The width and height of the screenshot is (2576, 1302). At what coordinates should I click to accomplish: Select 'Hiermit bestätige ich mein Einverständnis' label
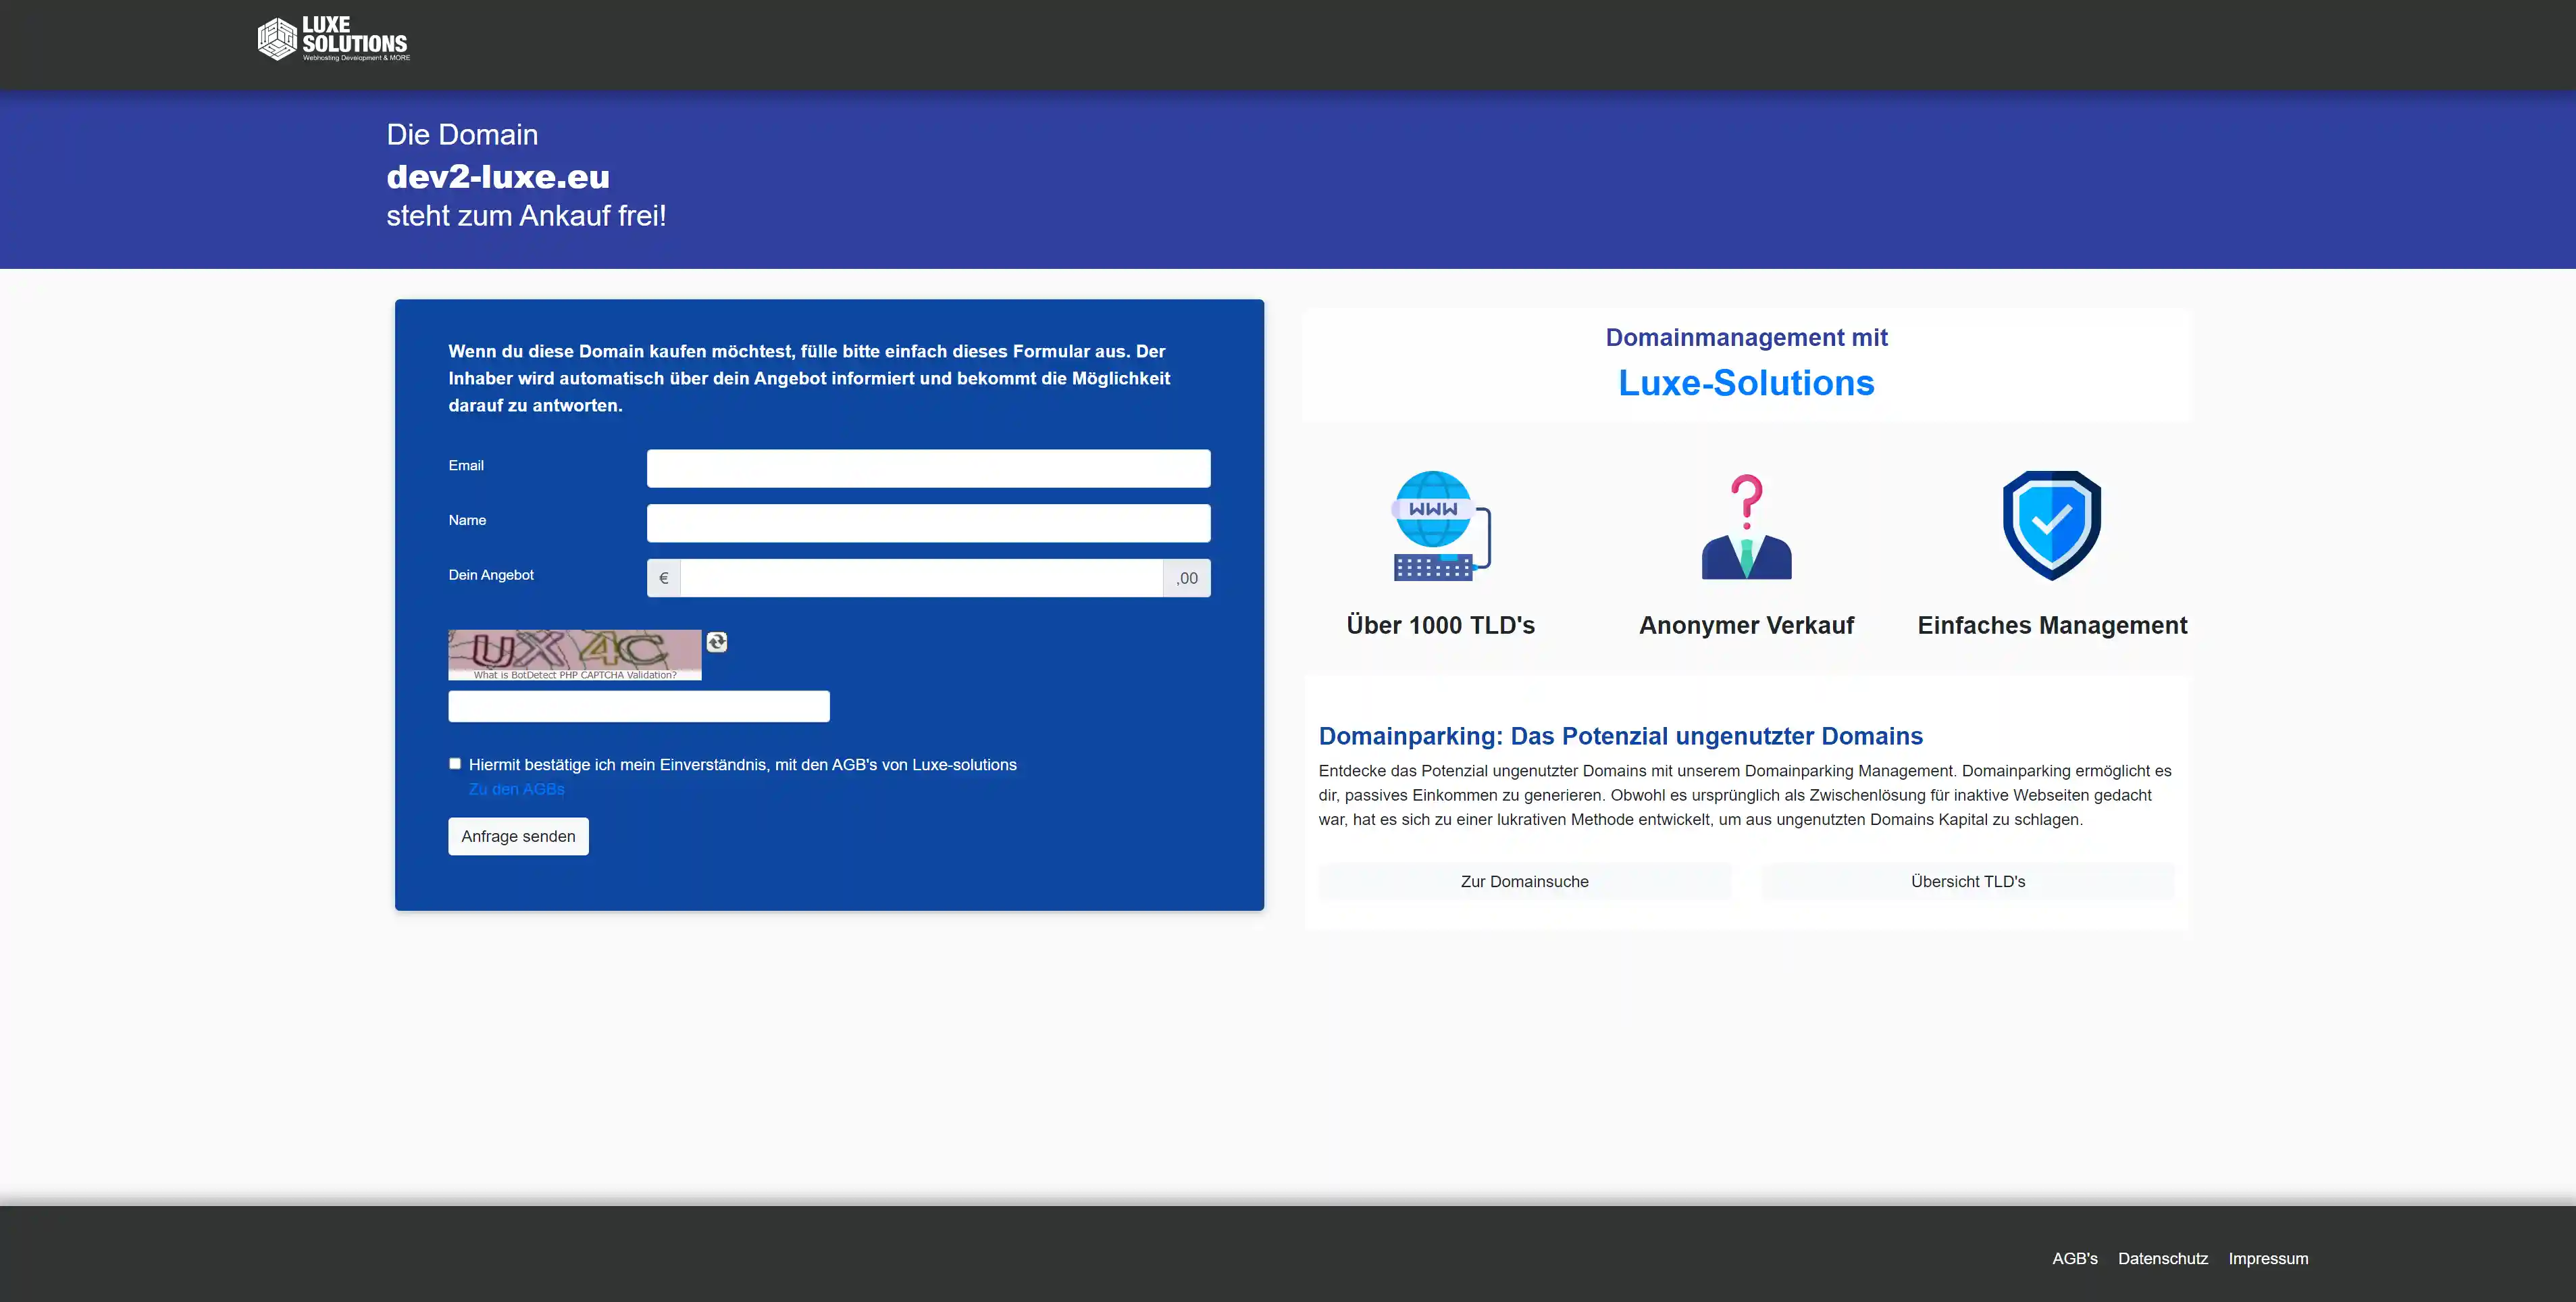742,764
